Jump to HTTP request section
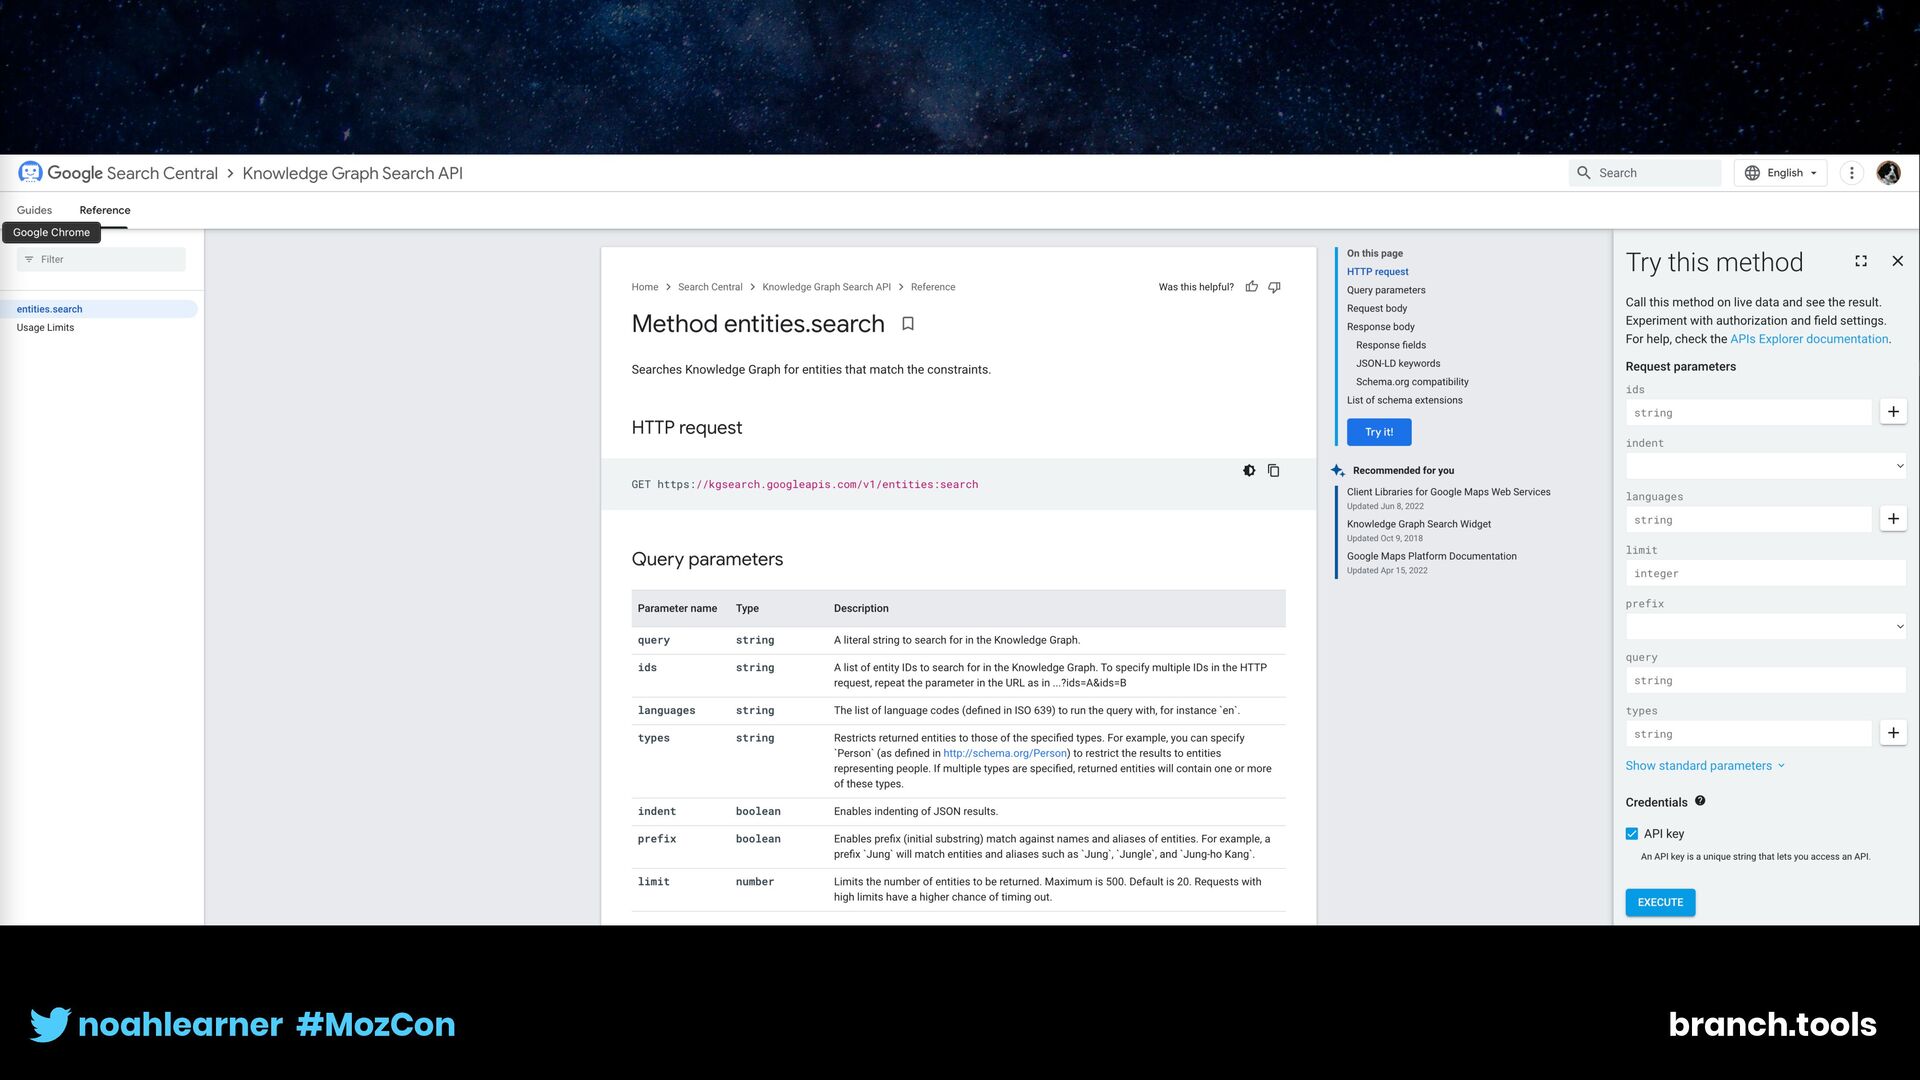This screenshot has width=1920, height=1080. 1377,272
